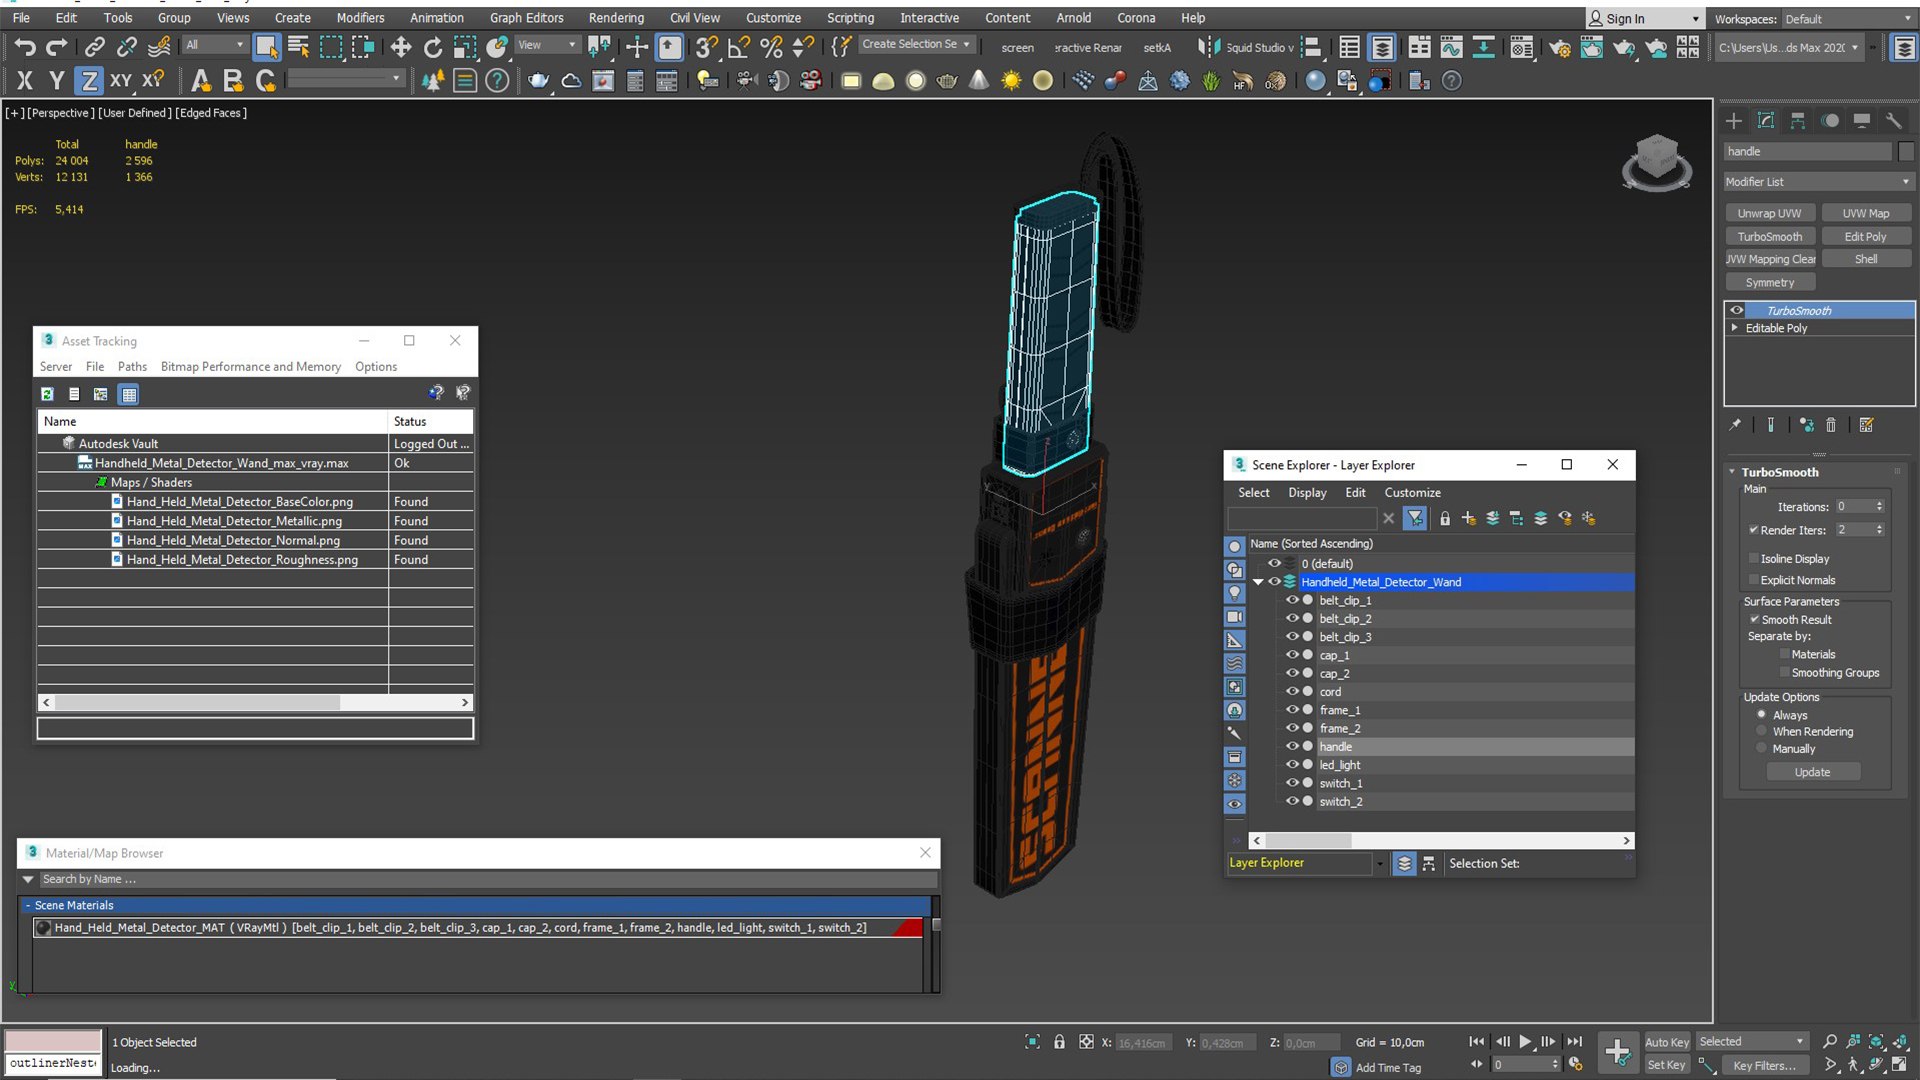The image size is (1920, 1080).
Task: Open the selection filter All dropdown
Action: pos(215,45)
